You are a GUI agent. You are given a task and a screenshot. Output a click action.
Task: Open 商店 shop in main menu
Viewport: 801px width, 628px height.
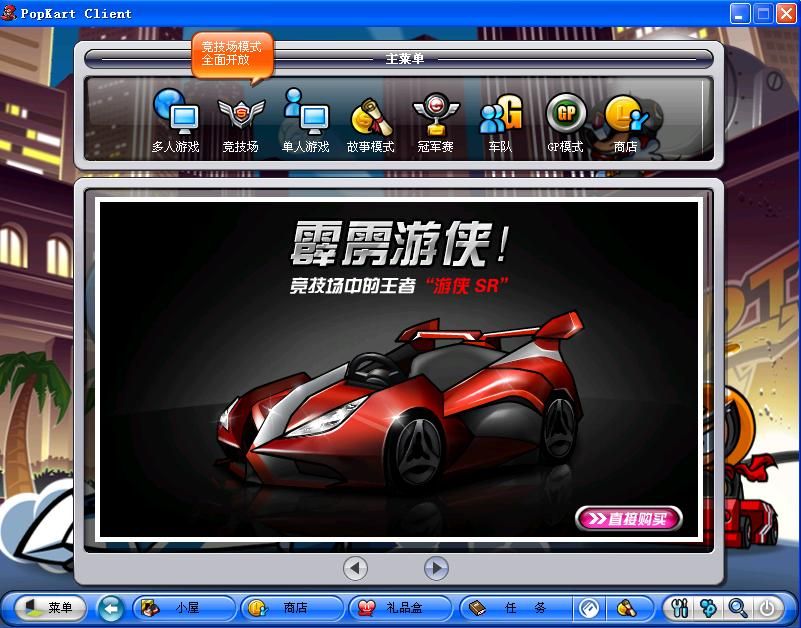point(626,121)
